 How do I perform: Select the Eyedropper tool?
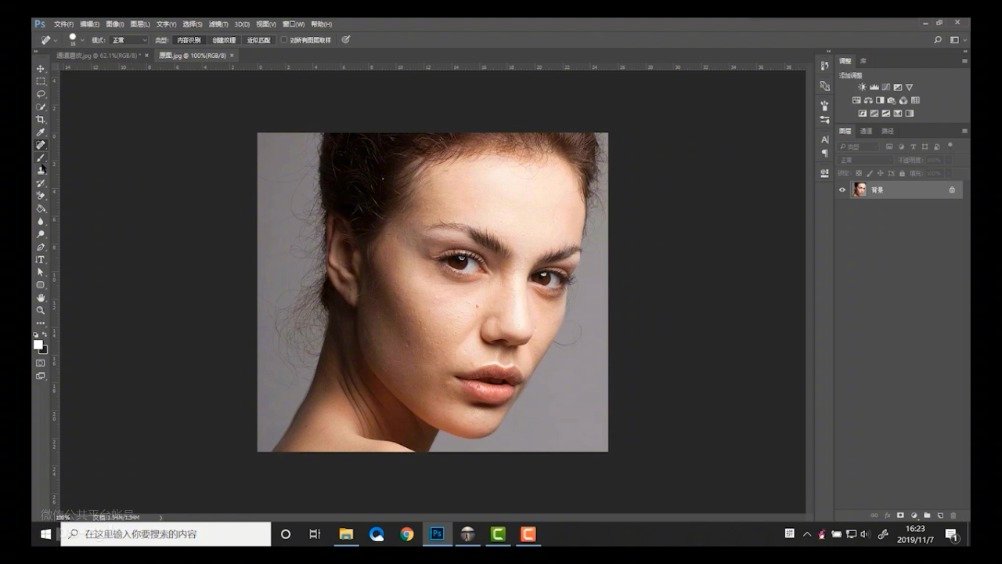pyautogui.click(x=41, y=132)
